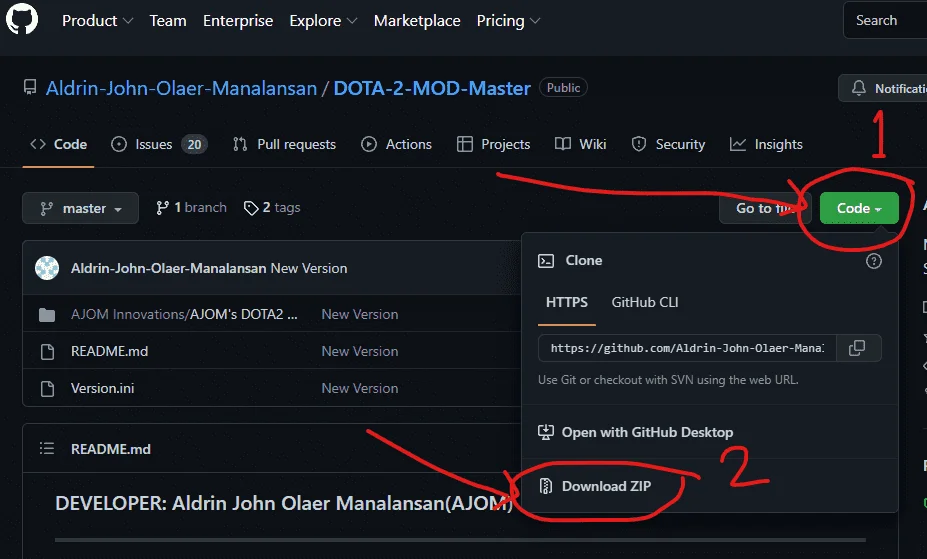Expand the Explore dropdown

tap(323, 21)
